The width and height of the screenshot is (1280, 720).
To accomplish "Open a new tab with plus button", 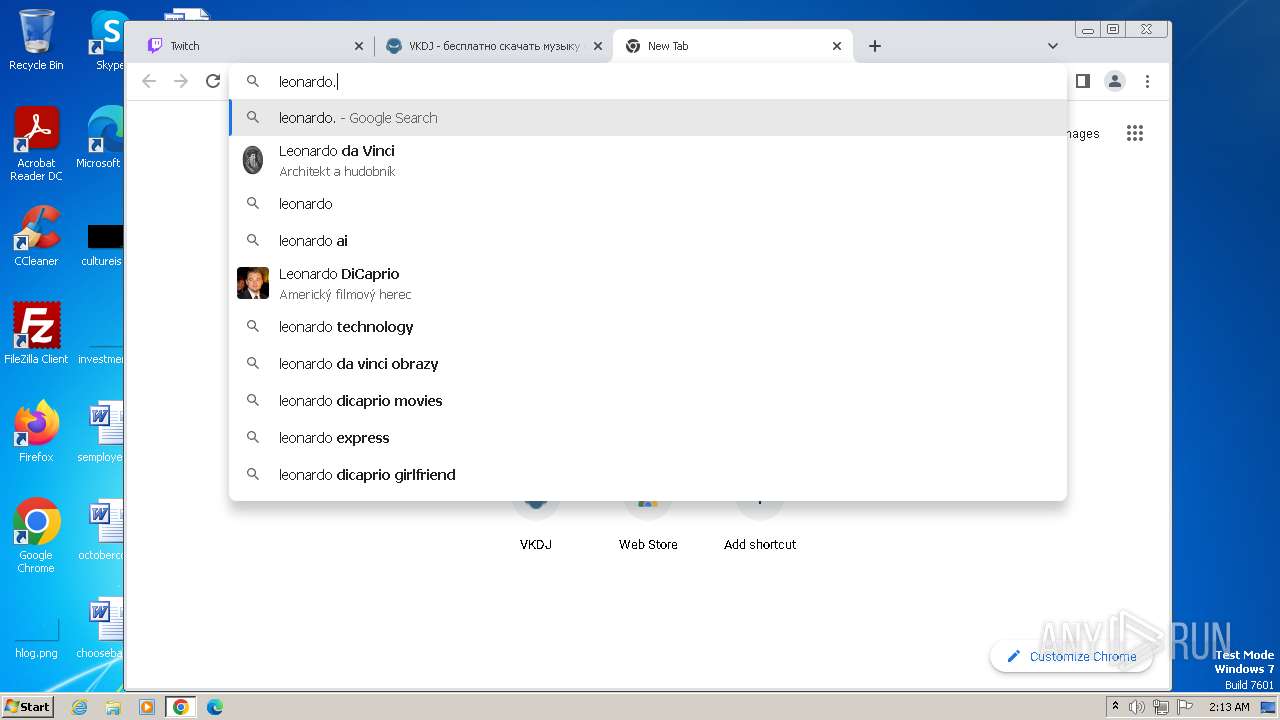I will pyautogui.click(x=875, y=46).
